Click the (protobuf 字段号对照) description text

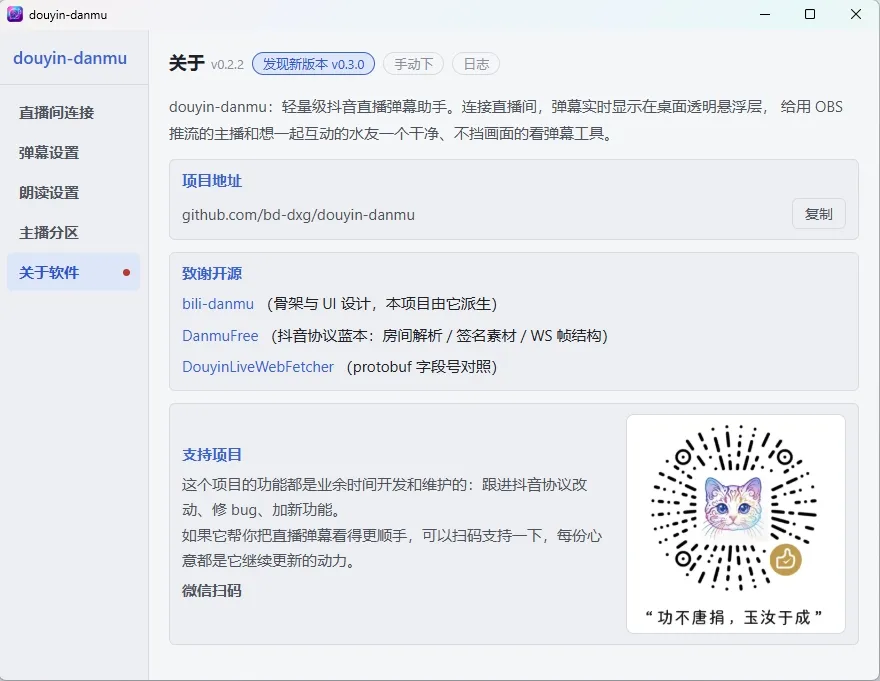pos(421,367)
